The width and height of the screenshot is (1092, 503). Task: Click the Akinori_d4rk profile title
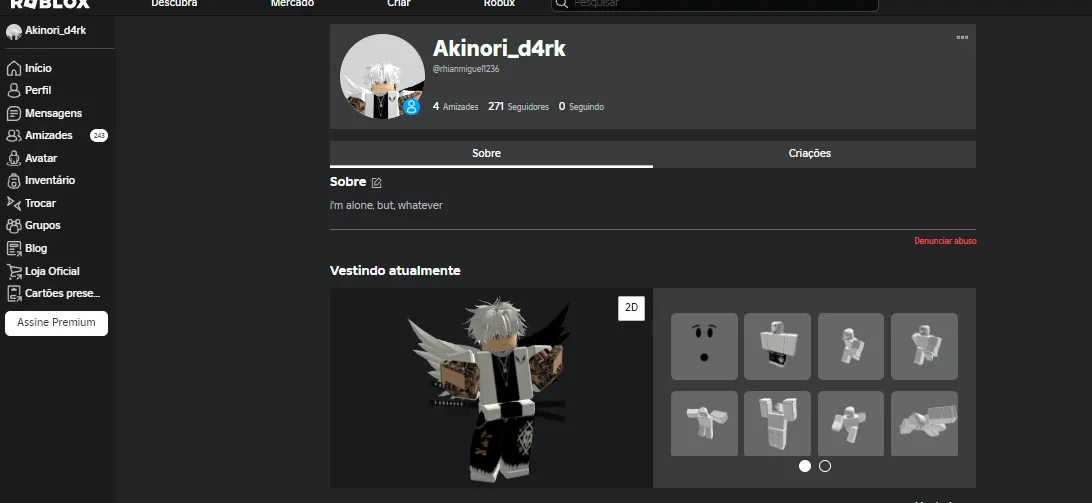[499, 48]
